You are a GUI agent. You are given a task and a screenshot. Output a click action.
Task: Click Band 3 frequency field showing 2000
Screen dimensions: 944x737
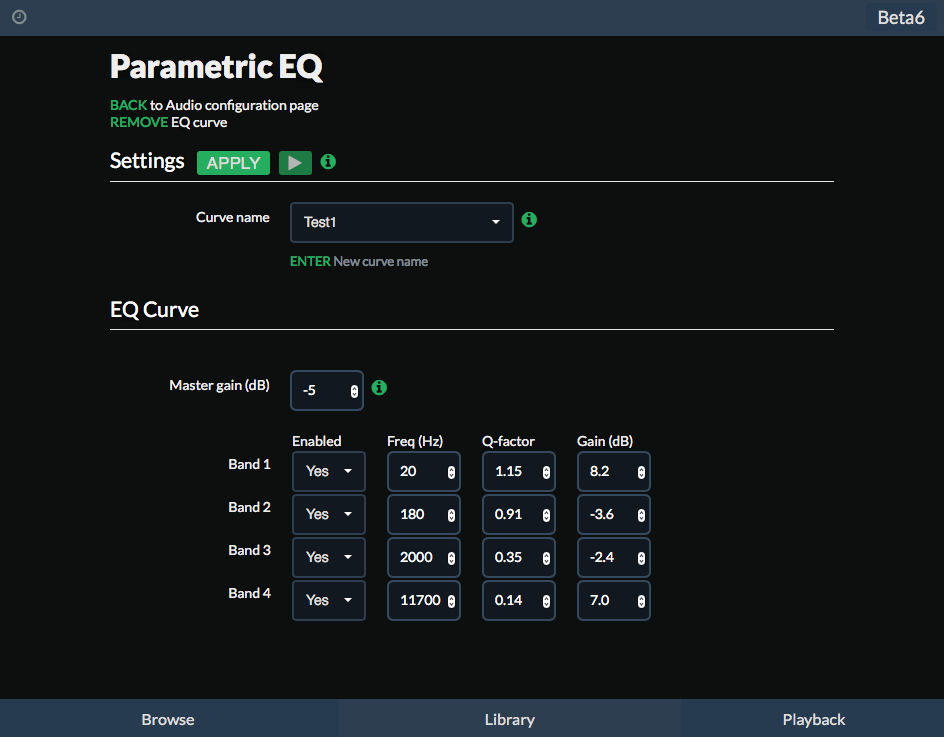click(x=424, y=558)
